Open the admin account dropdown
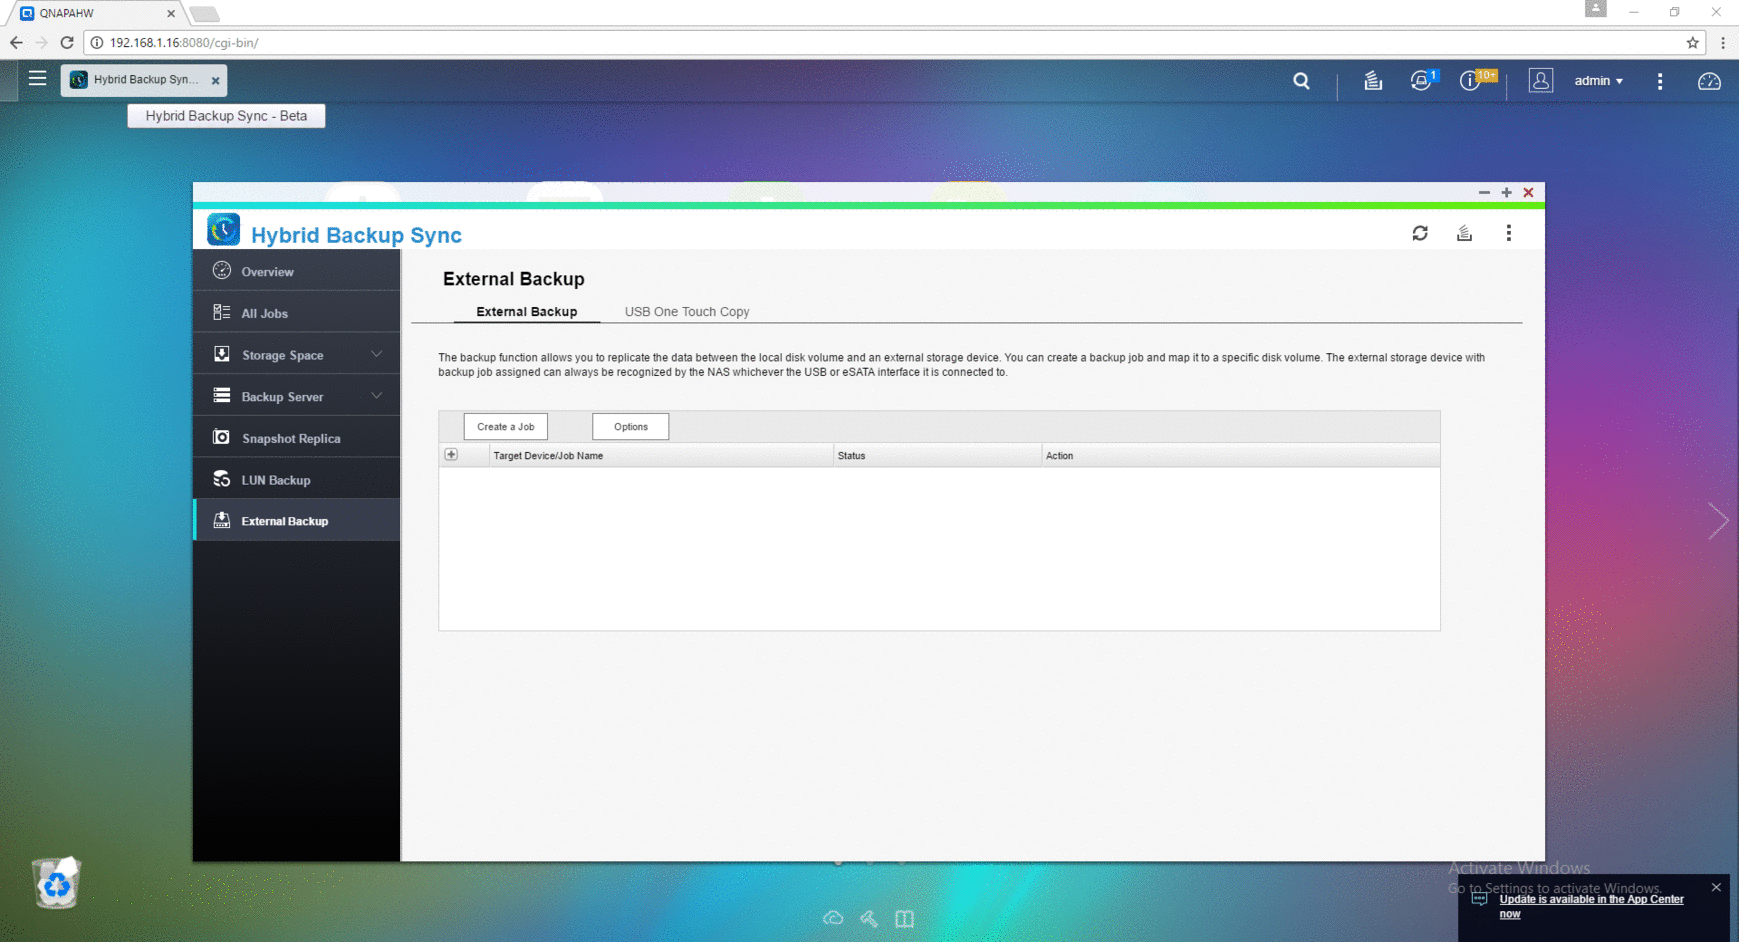The width and height of the screenshot is (1739, 942). point(1598,81)
